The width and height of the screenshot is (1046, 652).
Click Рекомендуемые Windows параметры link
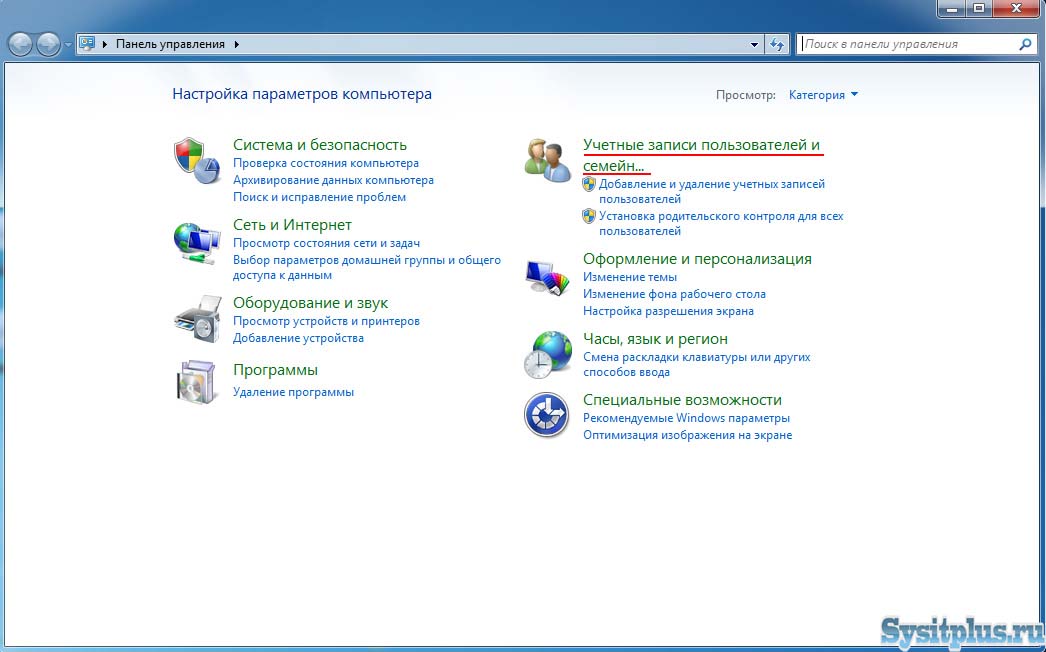click(x=686, y=418)
